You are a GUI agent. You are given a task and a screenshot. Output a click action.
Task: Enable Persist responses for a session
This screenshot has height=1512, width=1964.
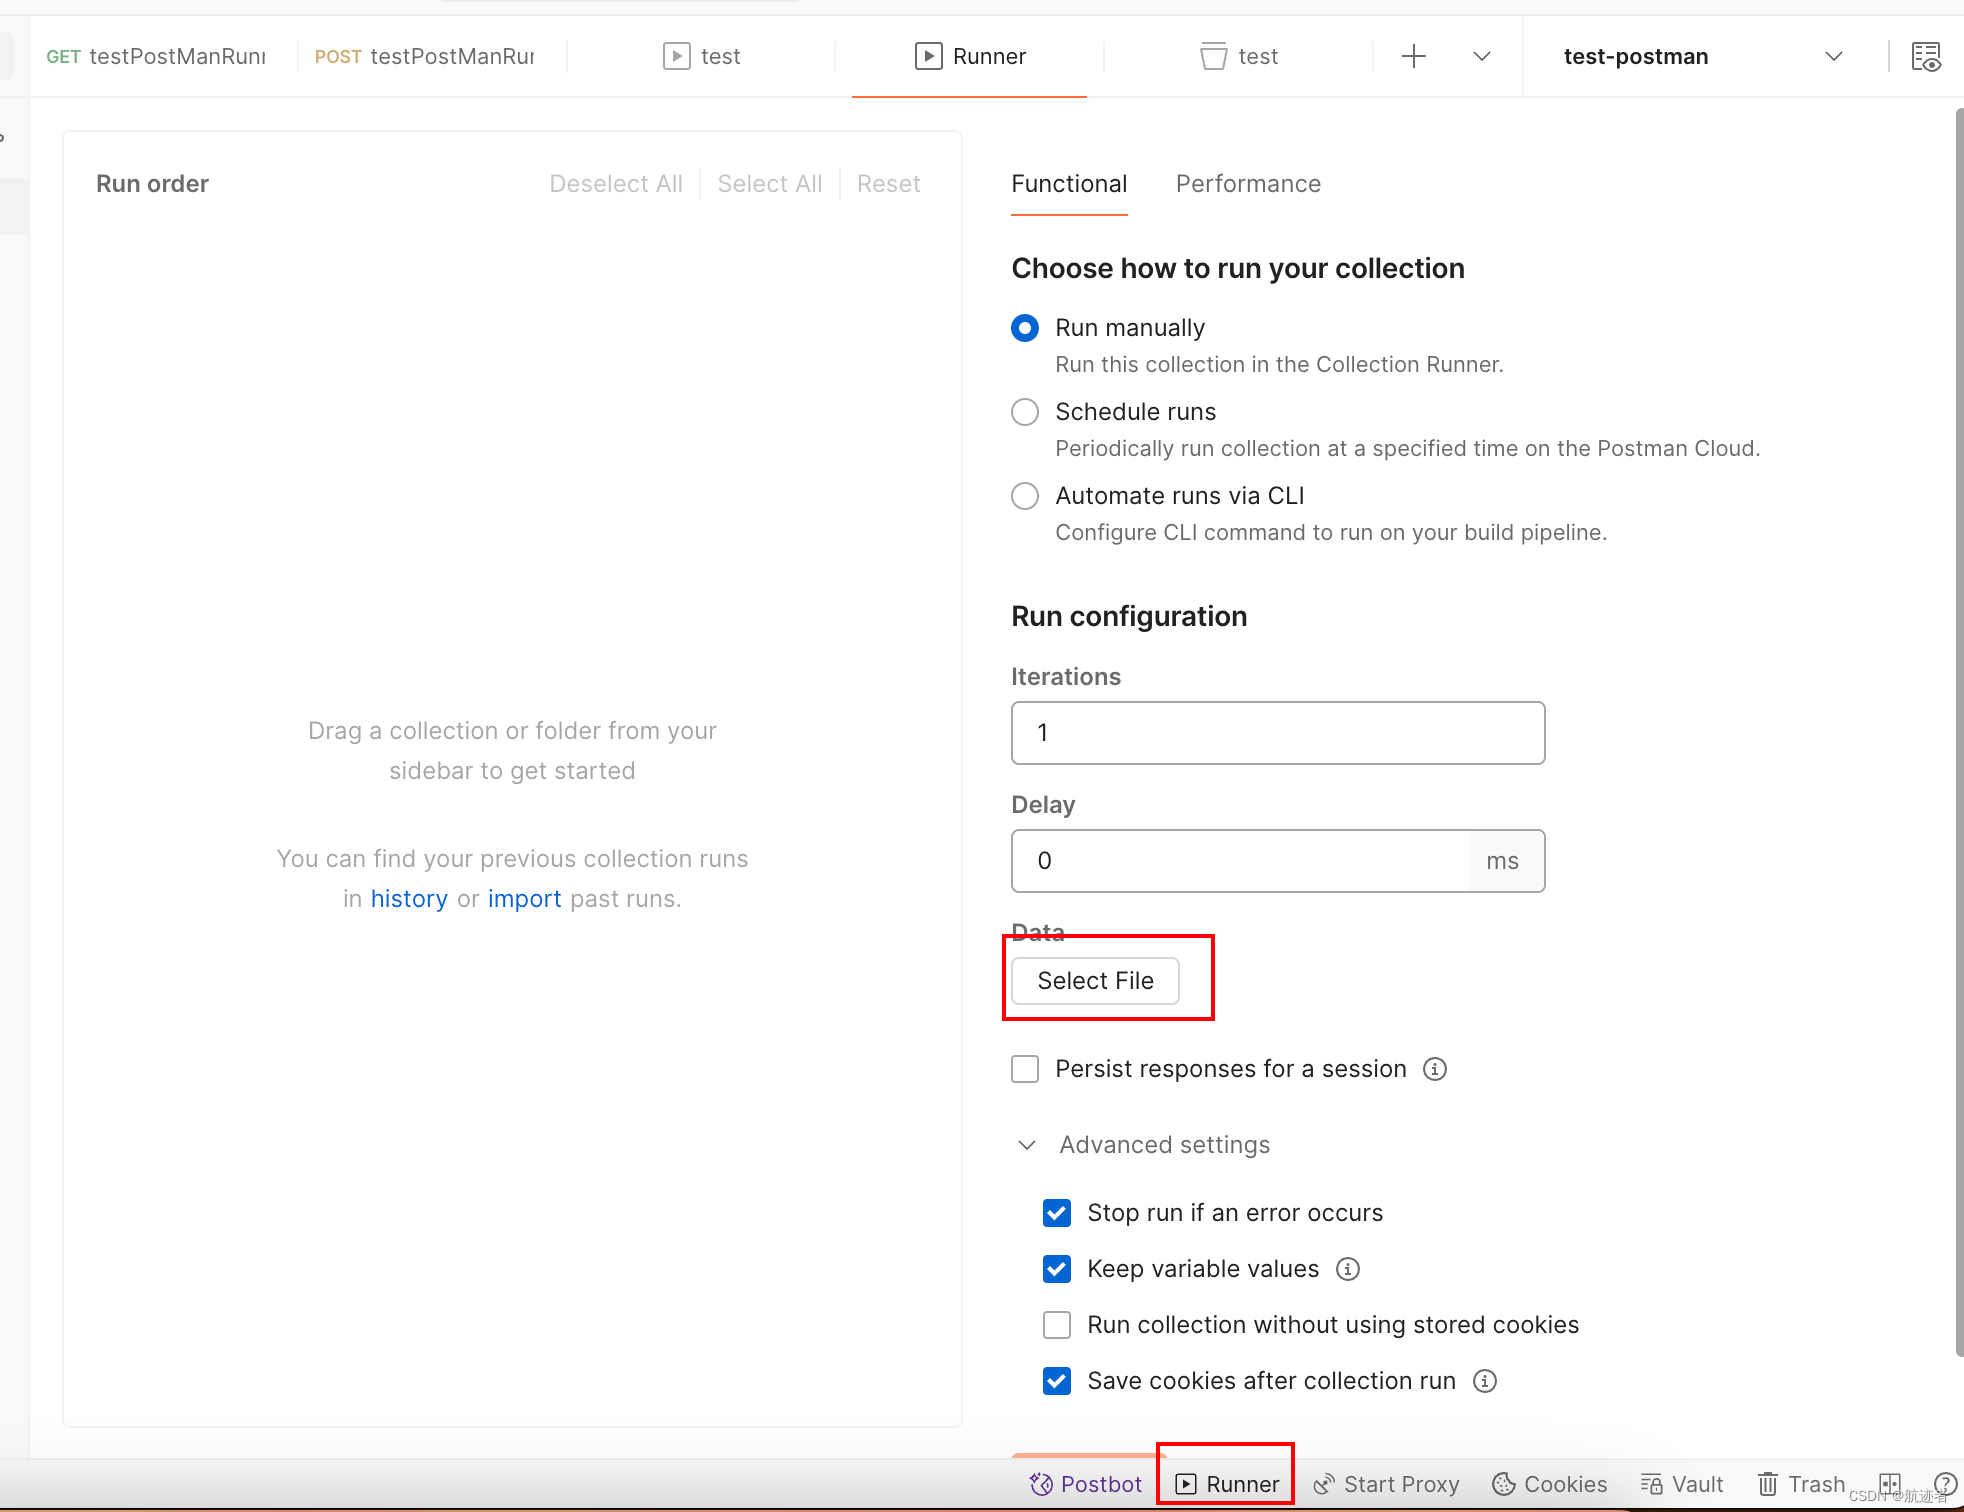(x=1025, y=1069)
